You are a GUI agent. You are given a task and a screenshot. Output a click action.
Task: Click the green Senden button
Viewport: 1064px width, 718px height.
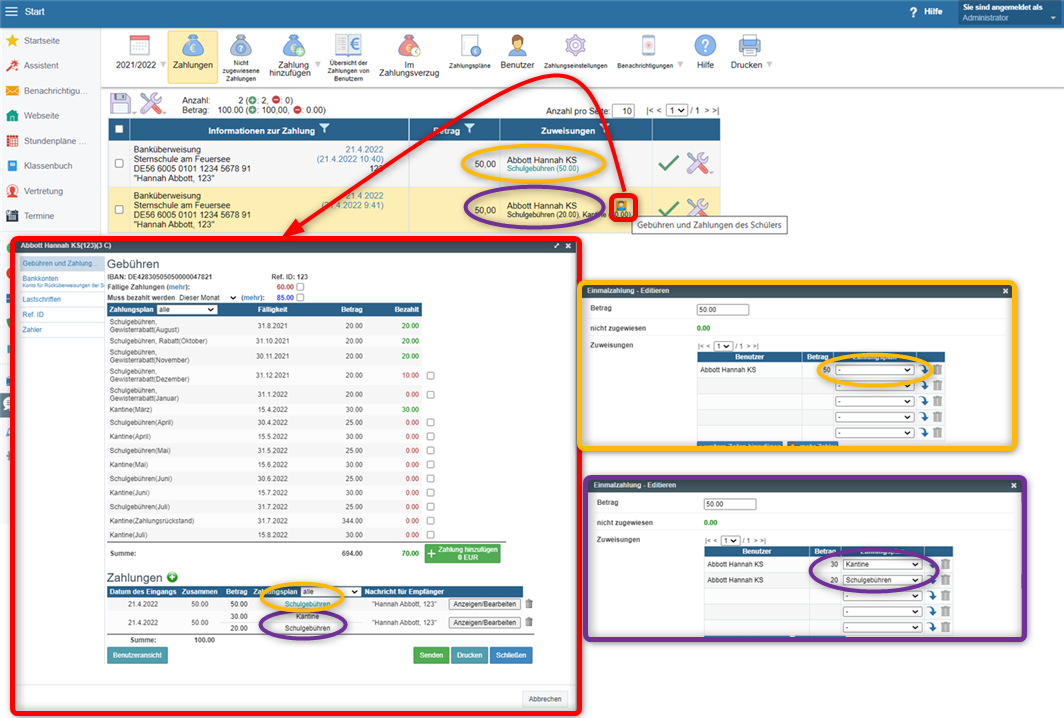click(431, 655)
